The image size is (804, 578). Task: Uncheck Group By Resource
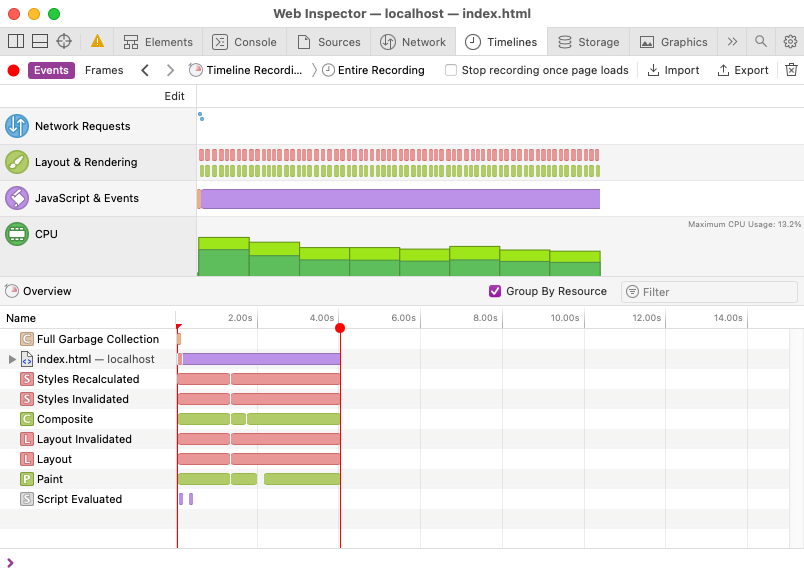(494, 291)
